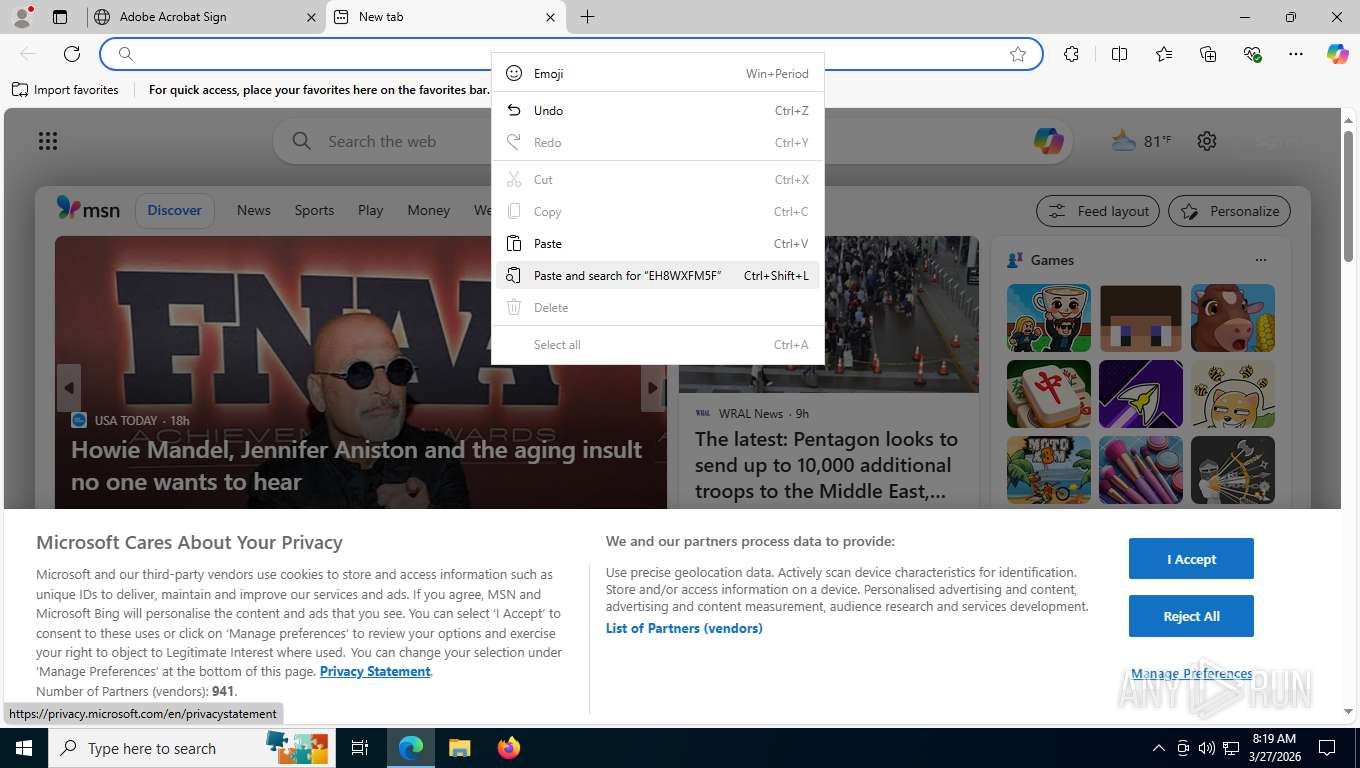Click Copilot icon in web search box
This screenshot has width=1360, height=768.
[1048, 141]
